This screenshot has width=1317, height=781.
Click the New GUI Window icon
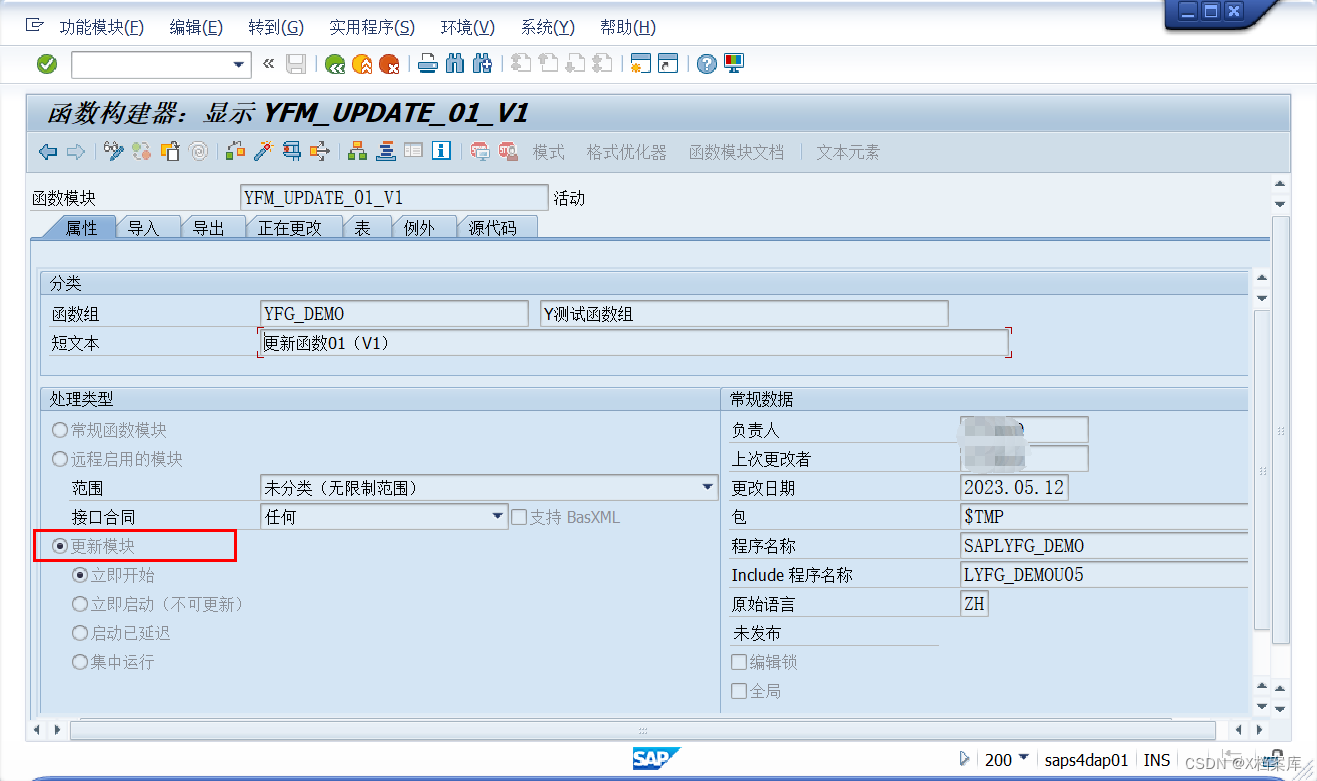tap(640, 64)
